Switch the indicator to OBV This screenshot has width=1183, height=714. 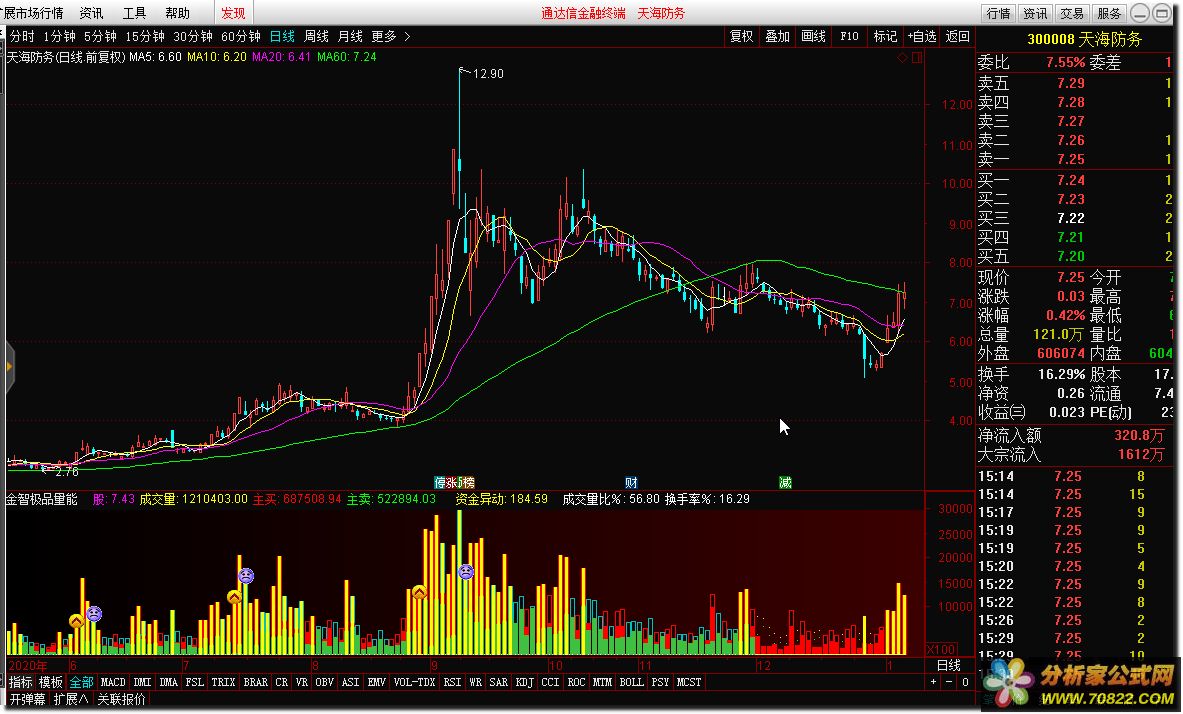[324, 682]
